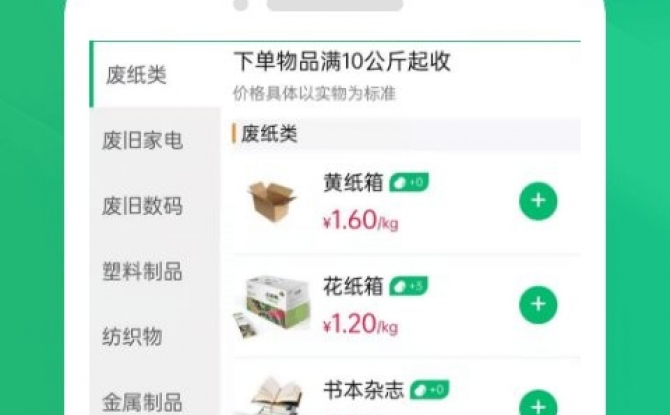Click the 废纸类 section header in list
670x415 pixels.
269,134
